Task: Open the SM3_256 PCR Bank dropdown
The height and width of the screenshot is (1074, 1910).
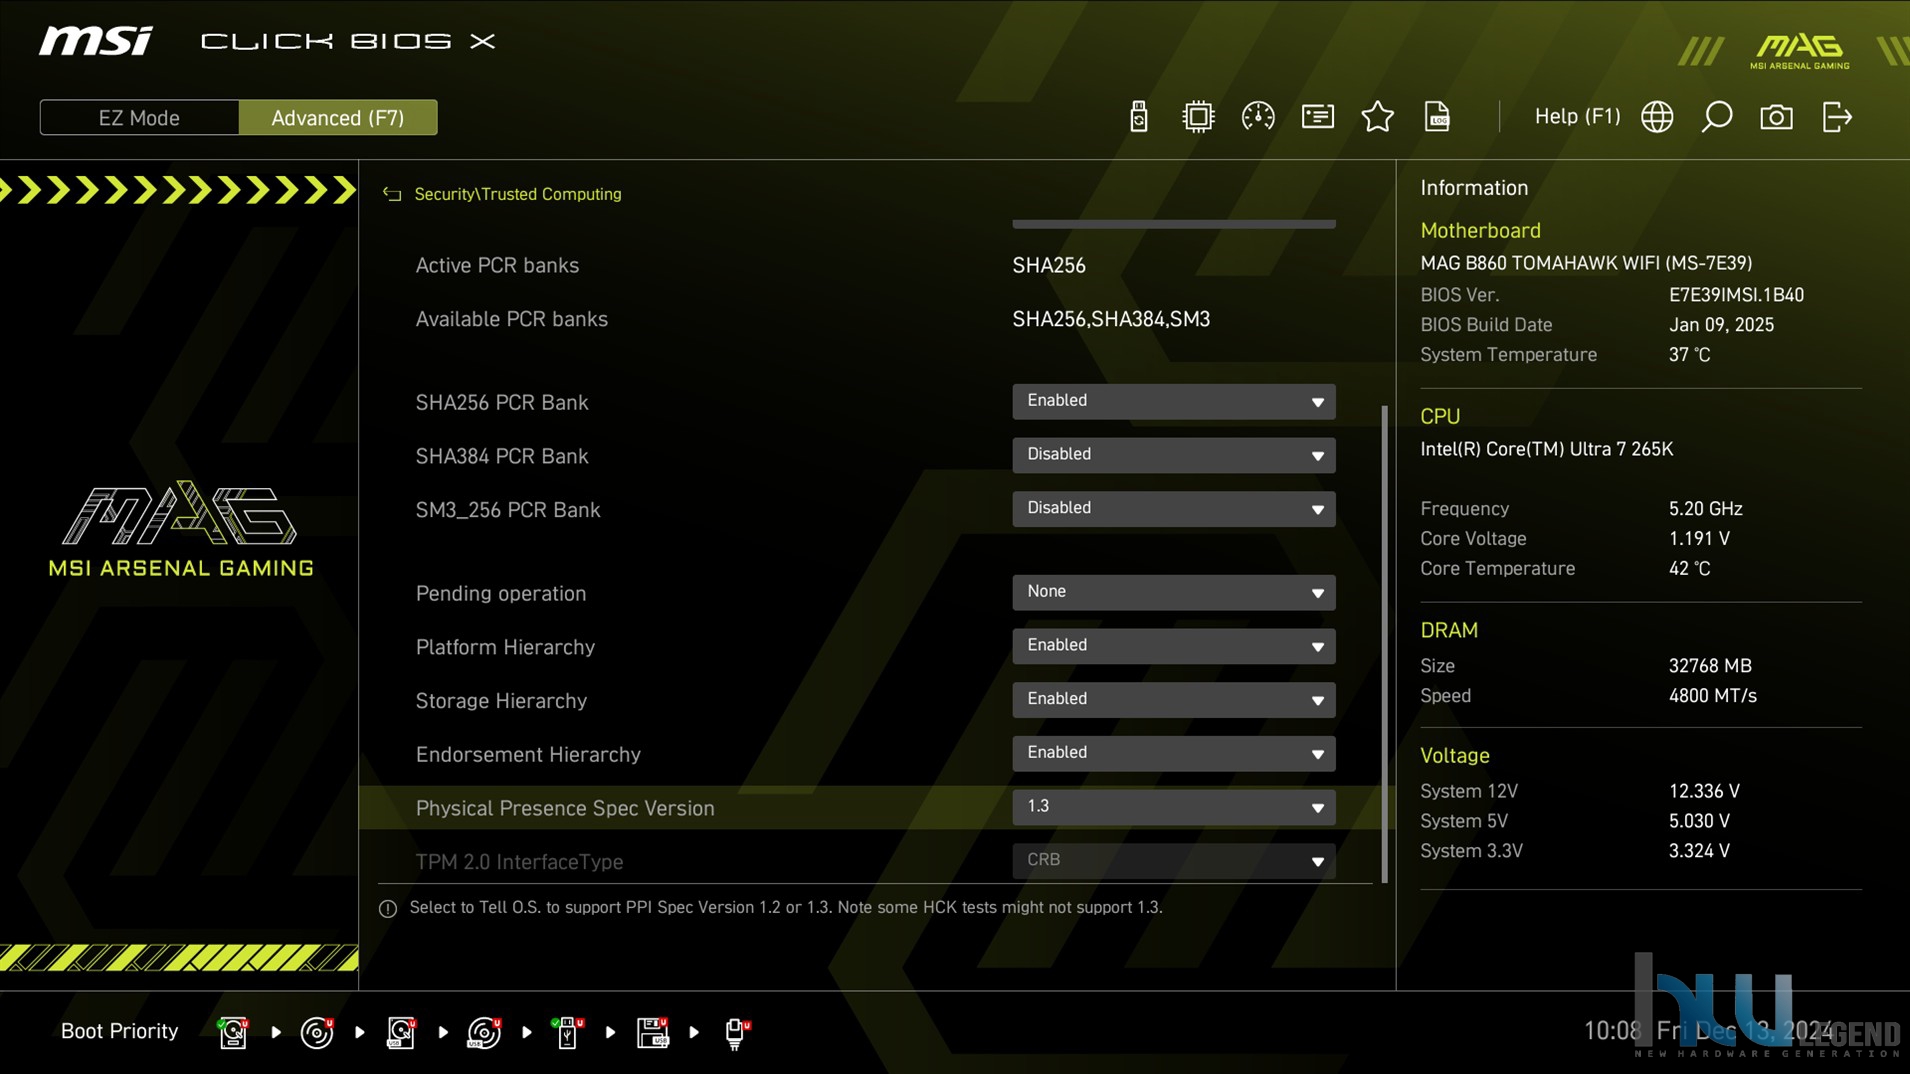Action: coord(1173,509)
